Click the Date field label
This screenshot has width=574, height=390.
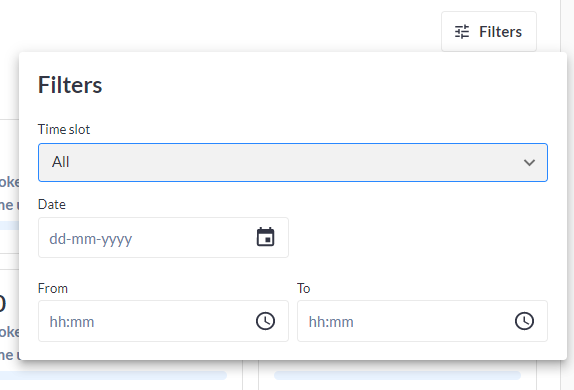[x=52, y=204]
